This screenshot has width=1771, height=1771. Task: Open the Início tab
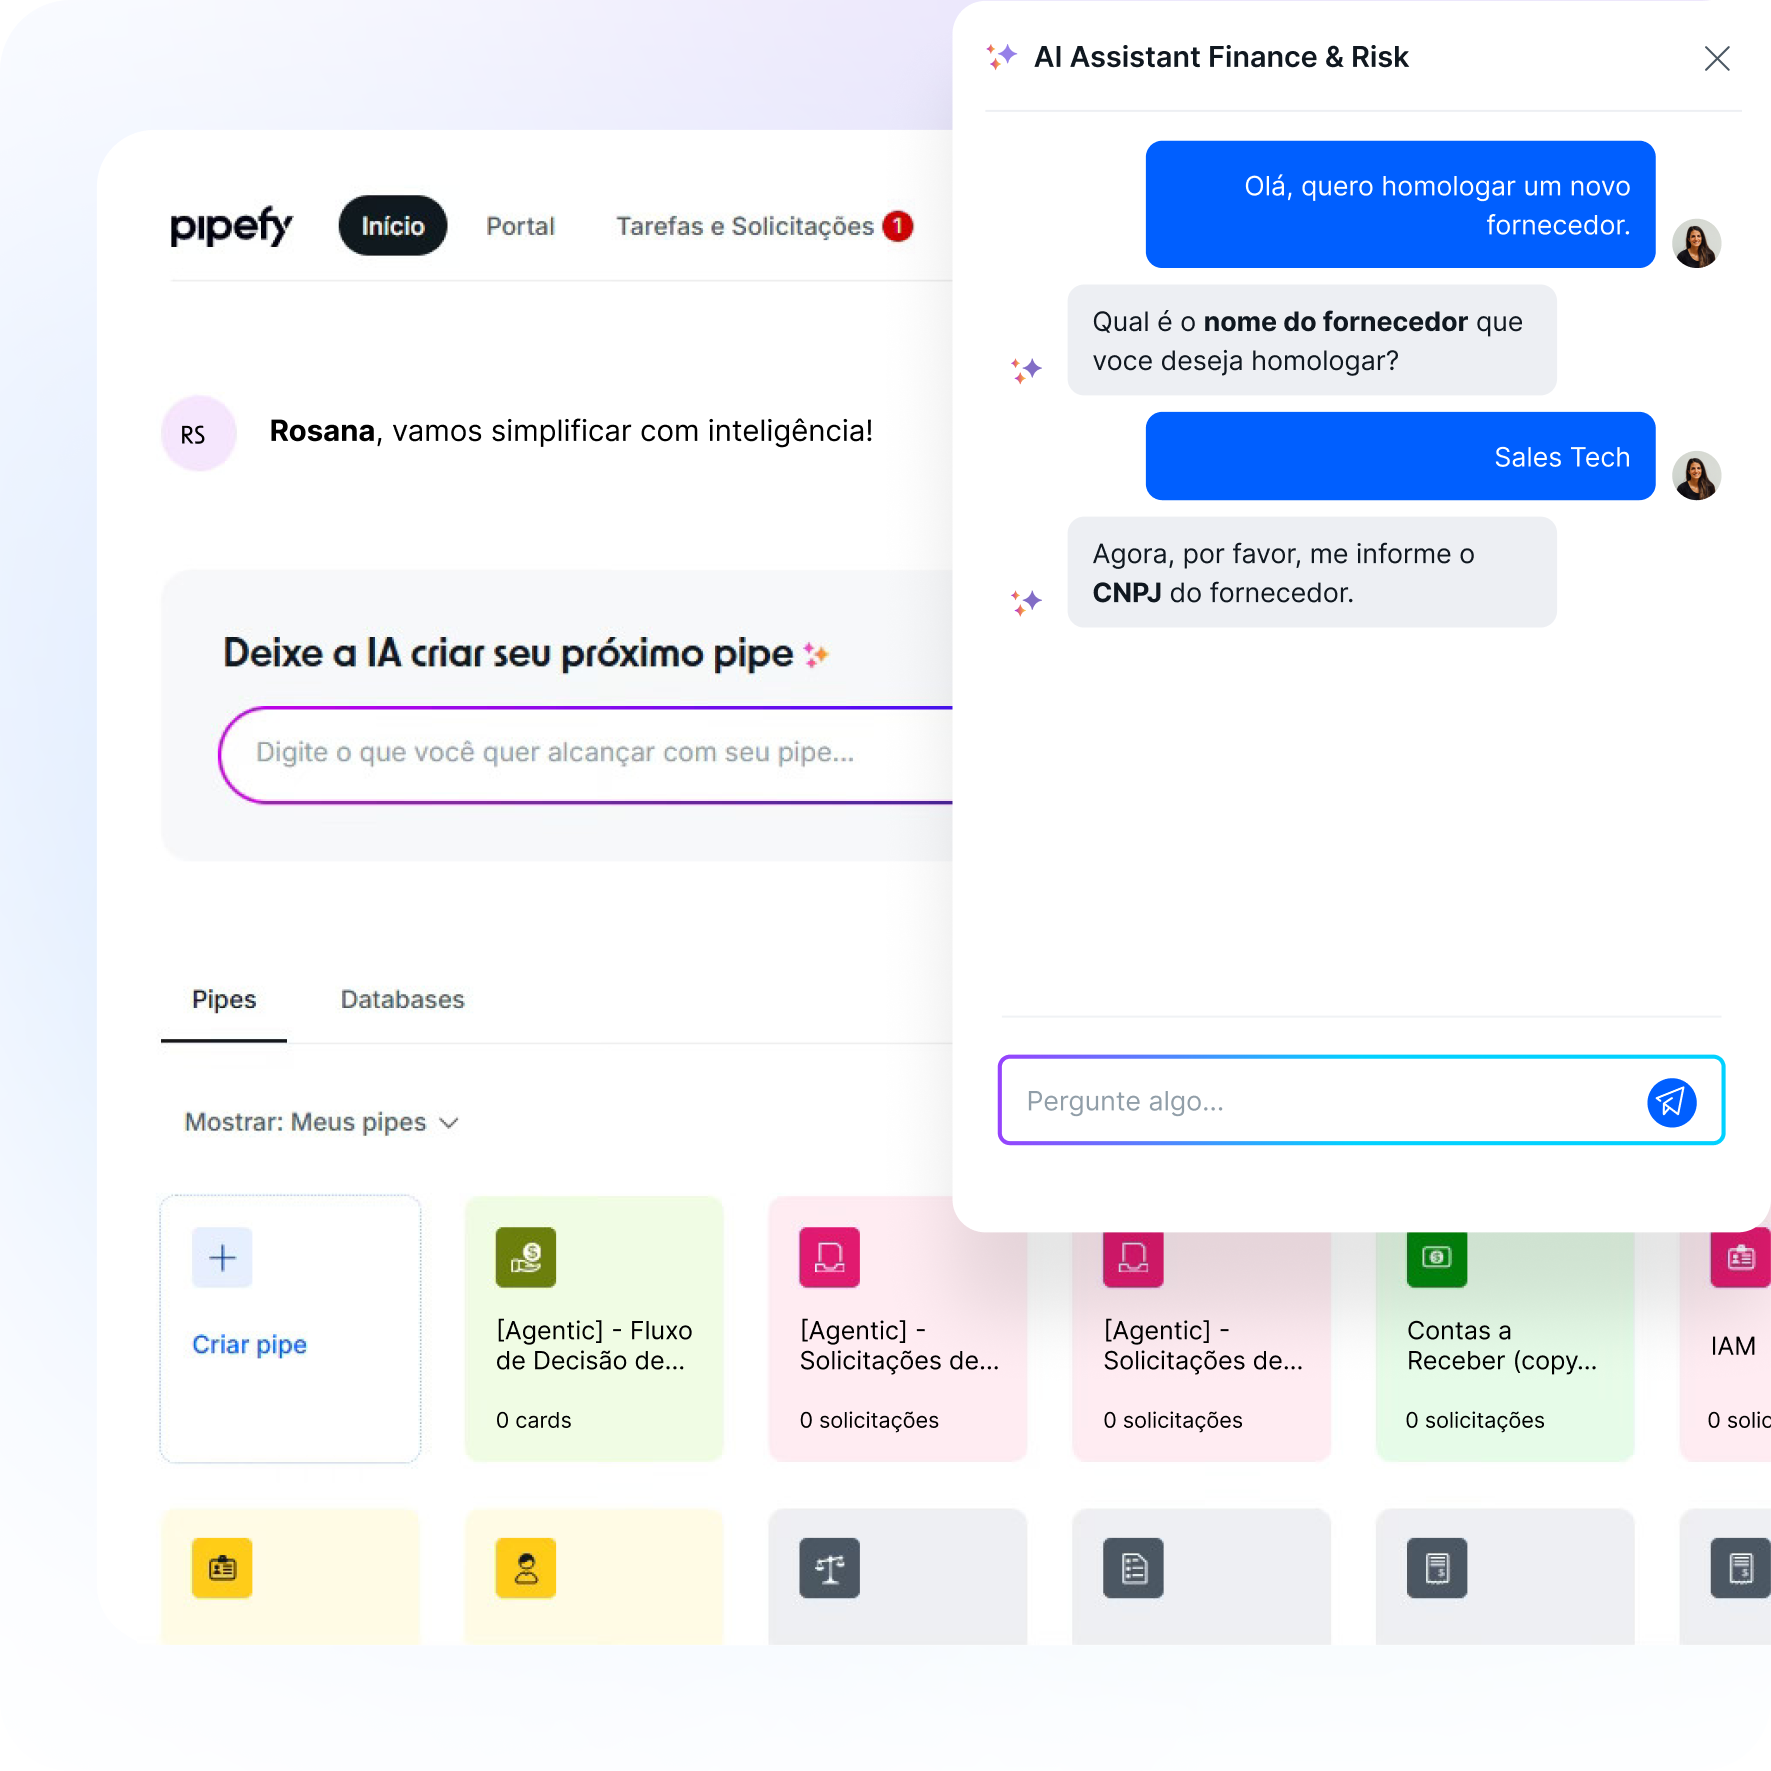393,226
